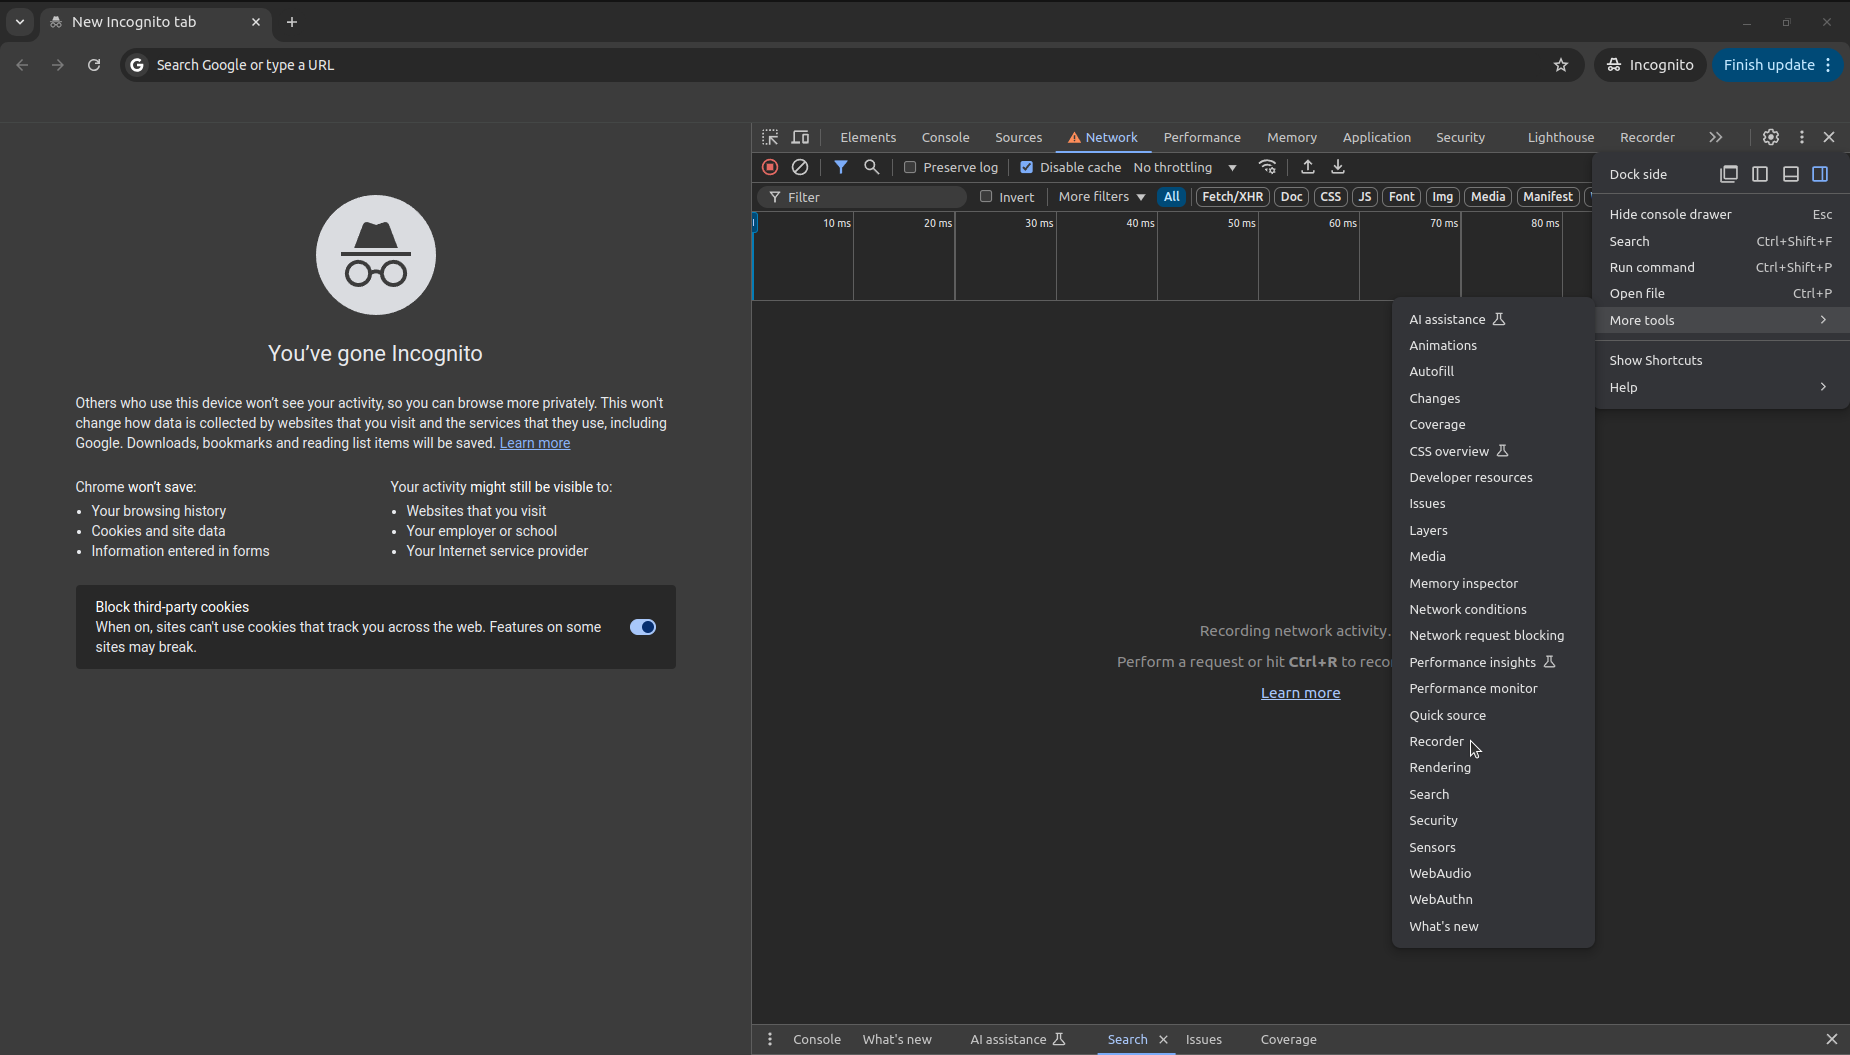The image size is (1850, 1055).
Task: Expand the More filters dropdown
Action: coord(1101,197)
